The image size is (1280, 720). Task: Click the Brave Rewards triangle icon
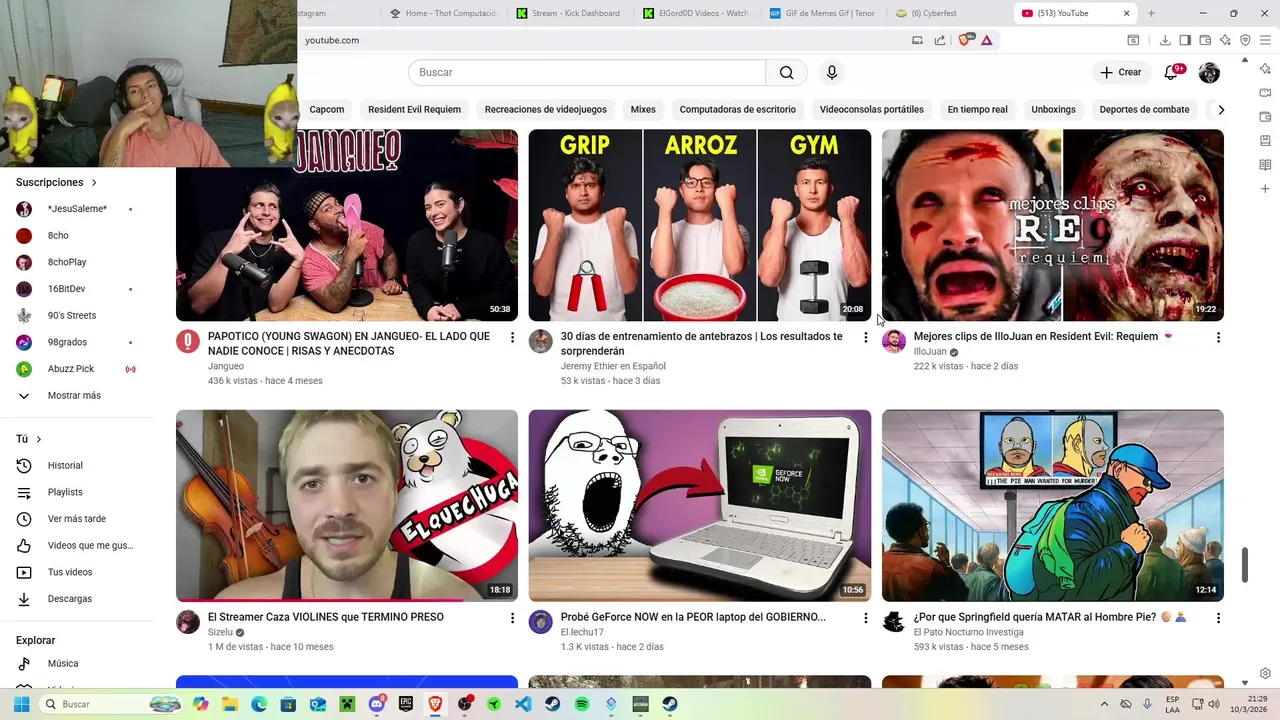click(986, 40)
